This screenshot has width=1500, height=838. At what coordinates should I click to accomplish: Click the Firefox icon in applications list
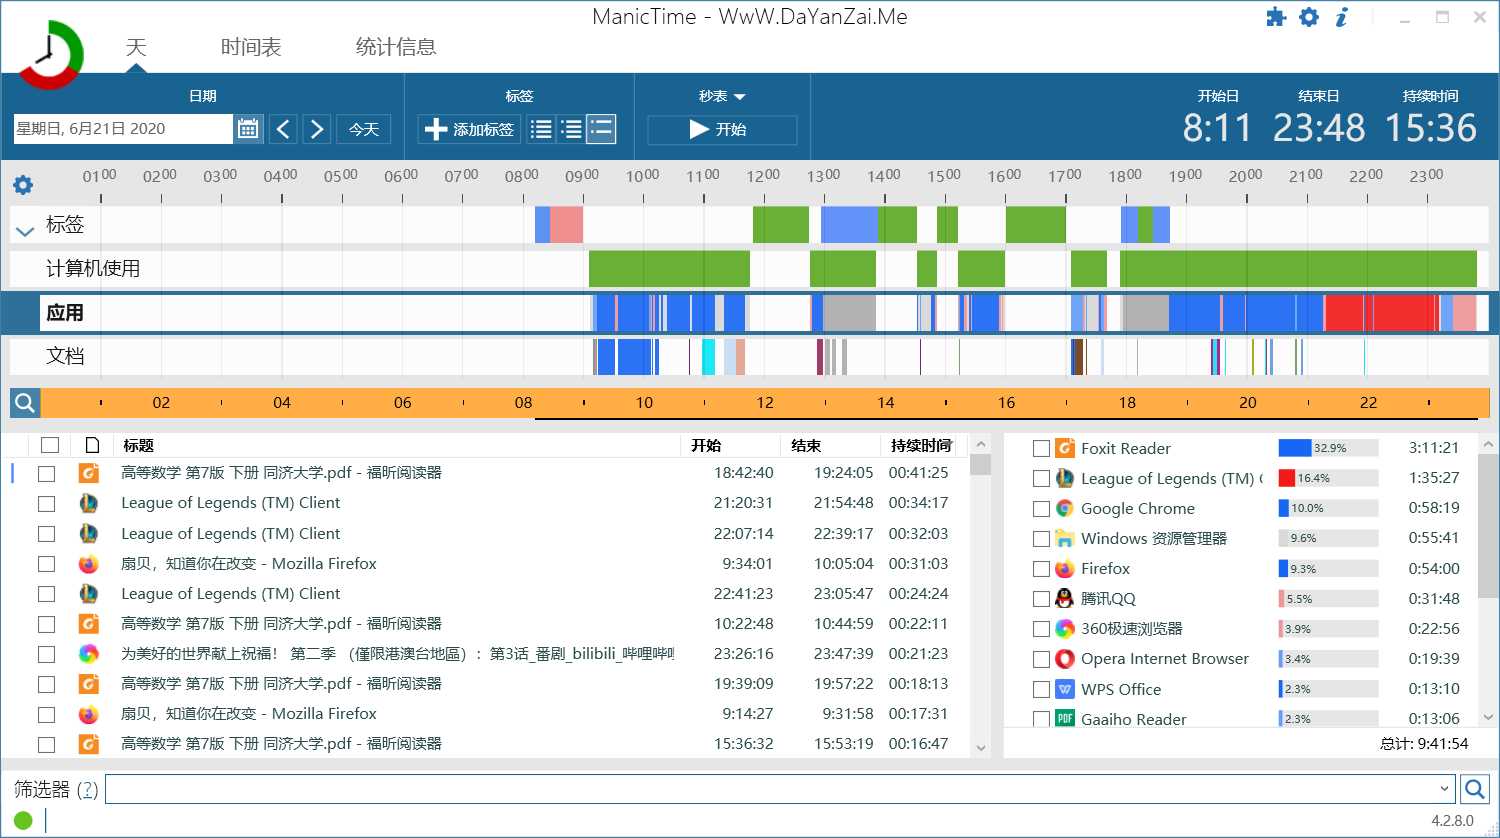[1065, 568]
